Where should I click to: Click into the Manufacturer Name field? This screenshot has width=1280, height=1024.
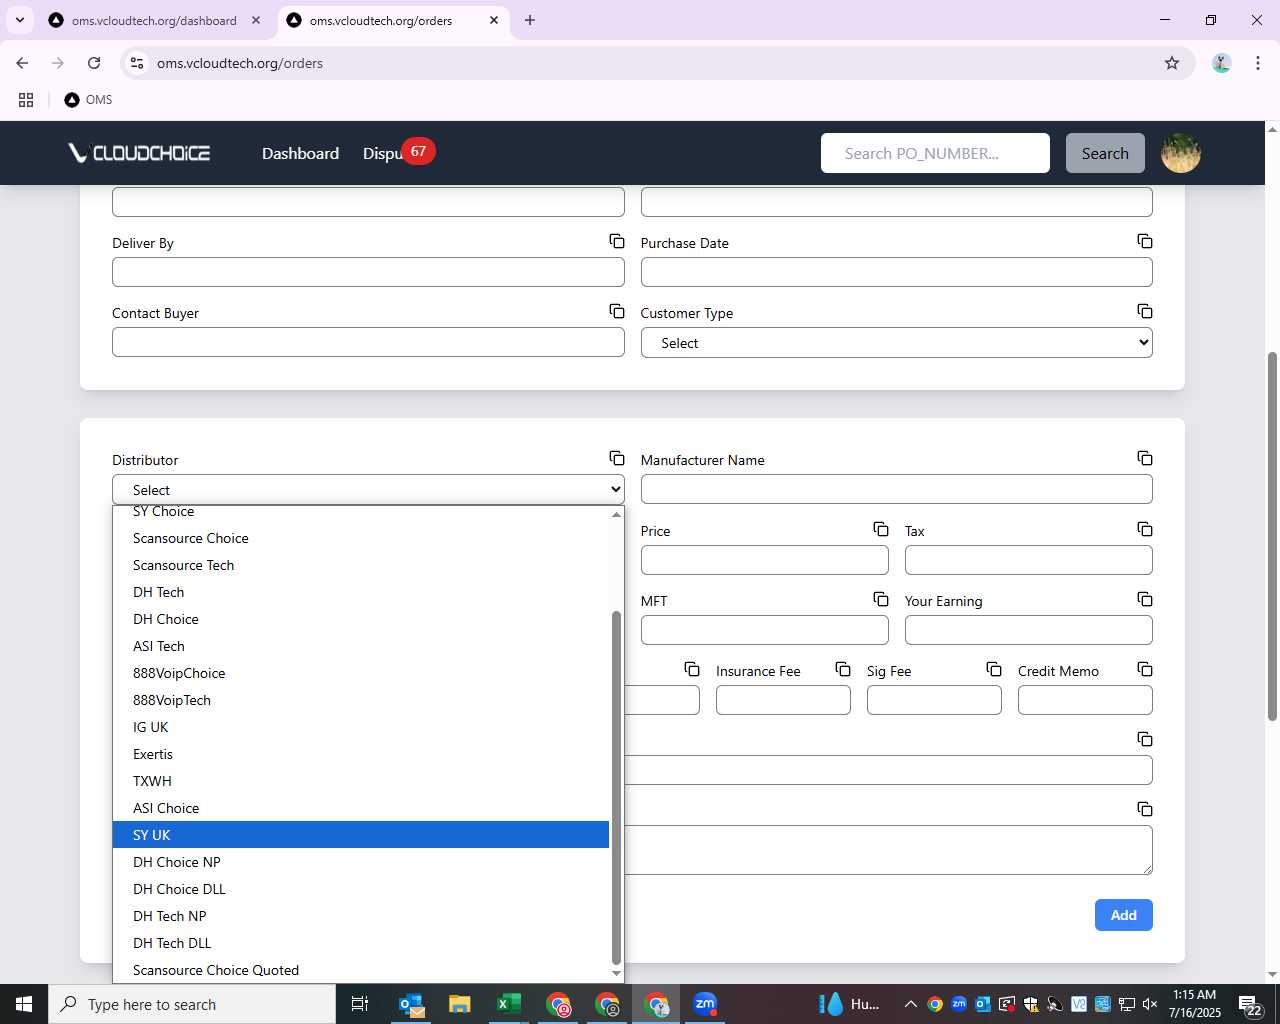click(x=896, y=489)
